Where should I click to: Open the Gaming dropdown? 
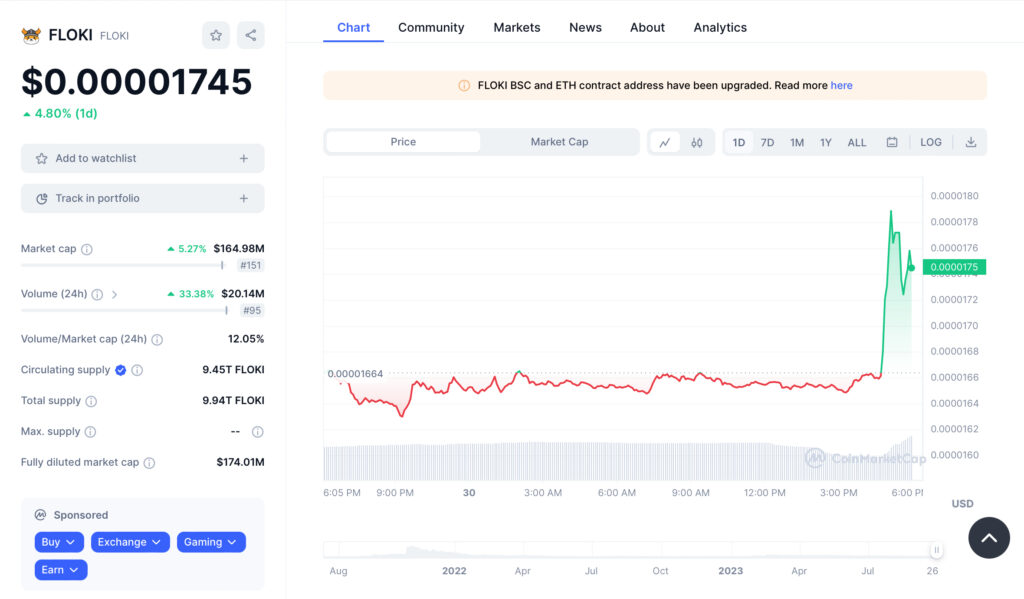(211, 541)
